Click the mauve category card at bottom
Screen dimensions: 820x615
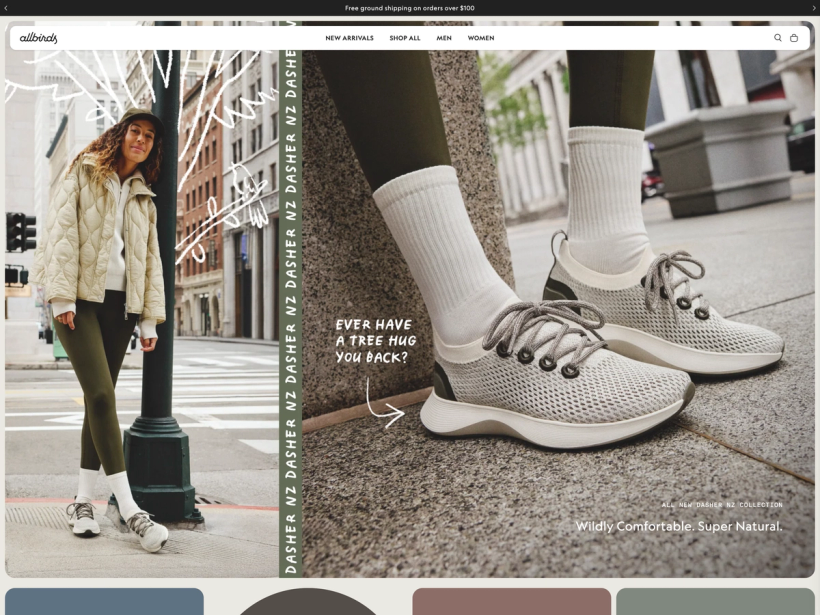coord(511,601)
